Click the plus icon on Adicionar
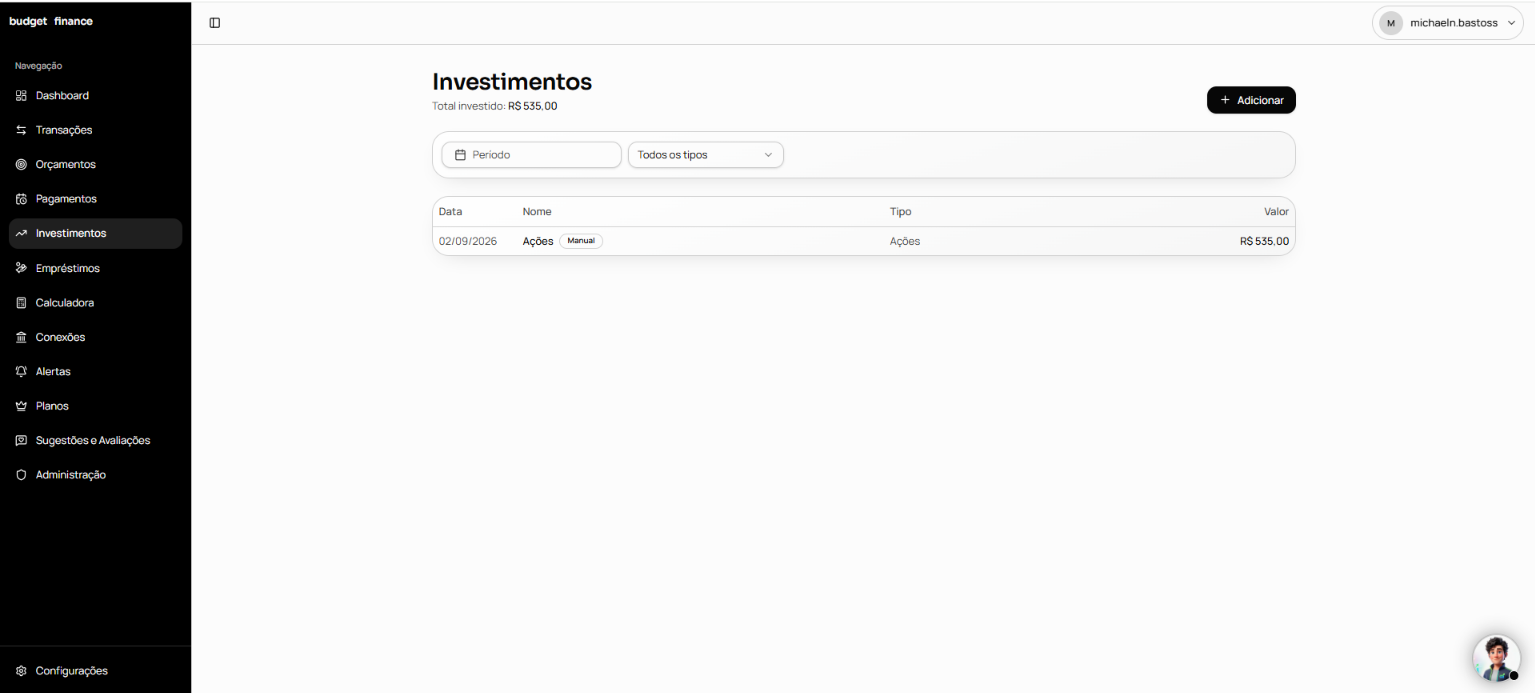 click(1225, 100)
